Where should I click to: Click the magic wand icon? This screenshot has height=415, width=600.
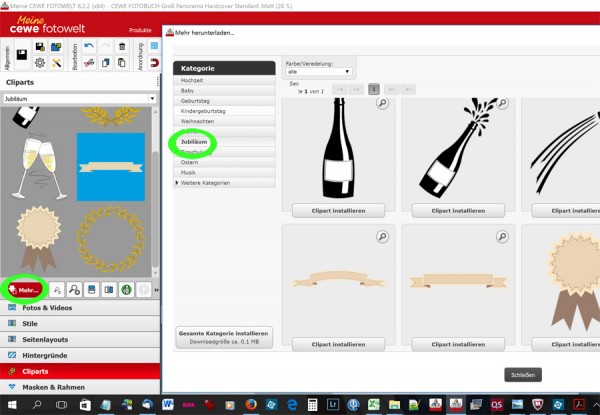[x=56, y=63]
